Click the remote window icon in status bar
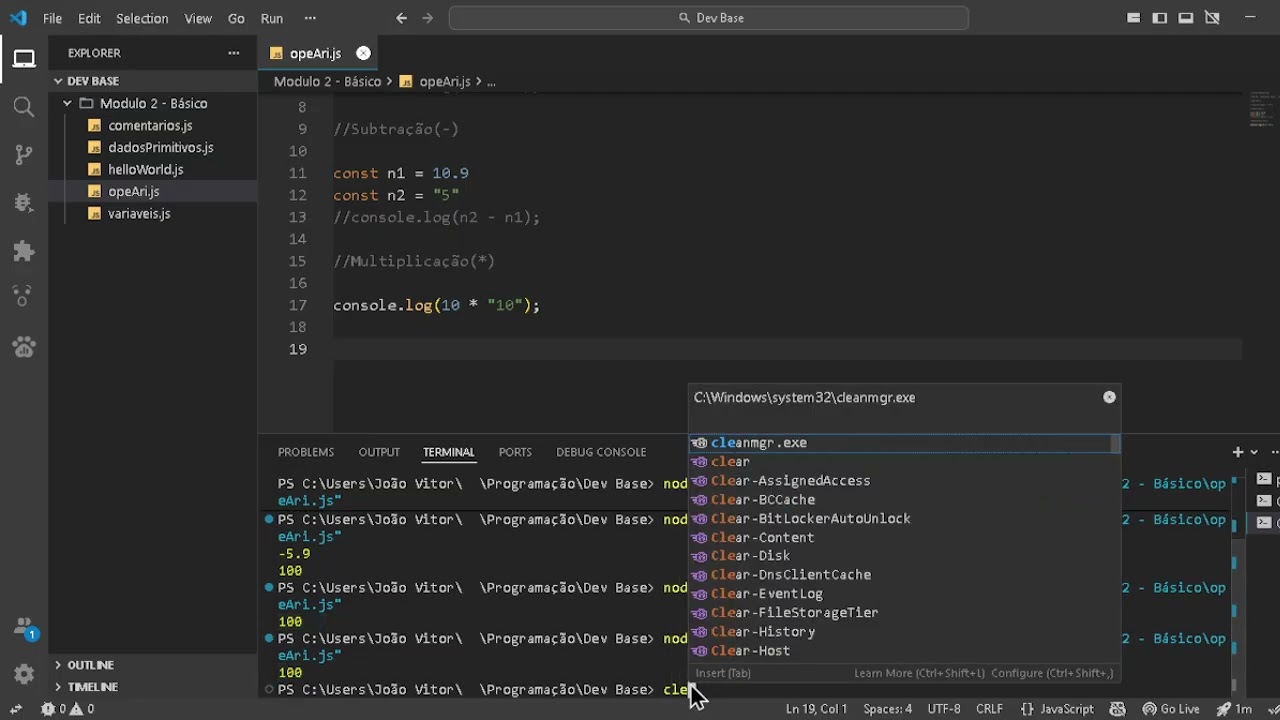This screenshot has width=1280, height=720. 16,709
